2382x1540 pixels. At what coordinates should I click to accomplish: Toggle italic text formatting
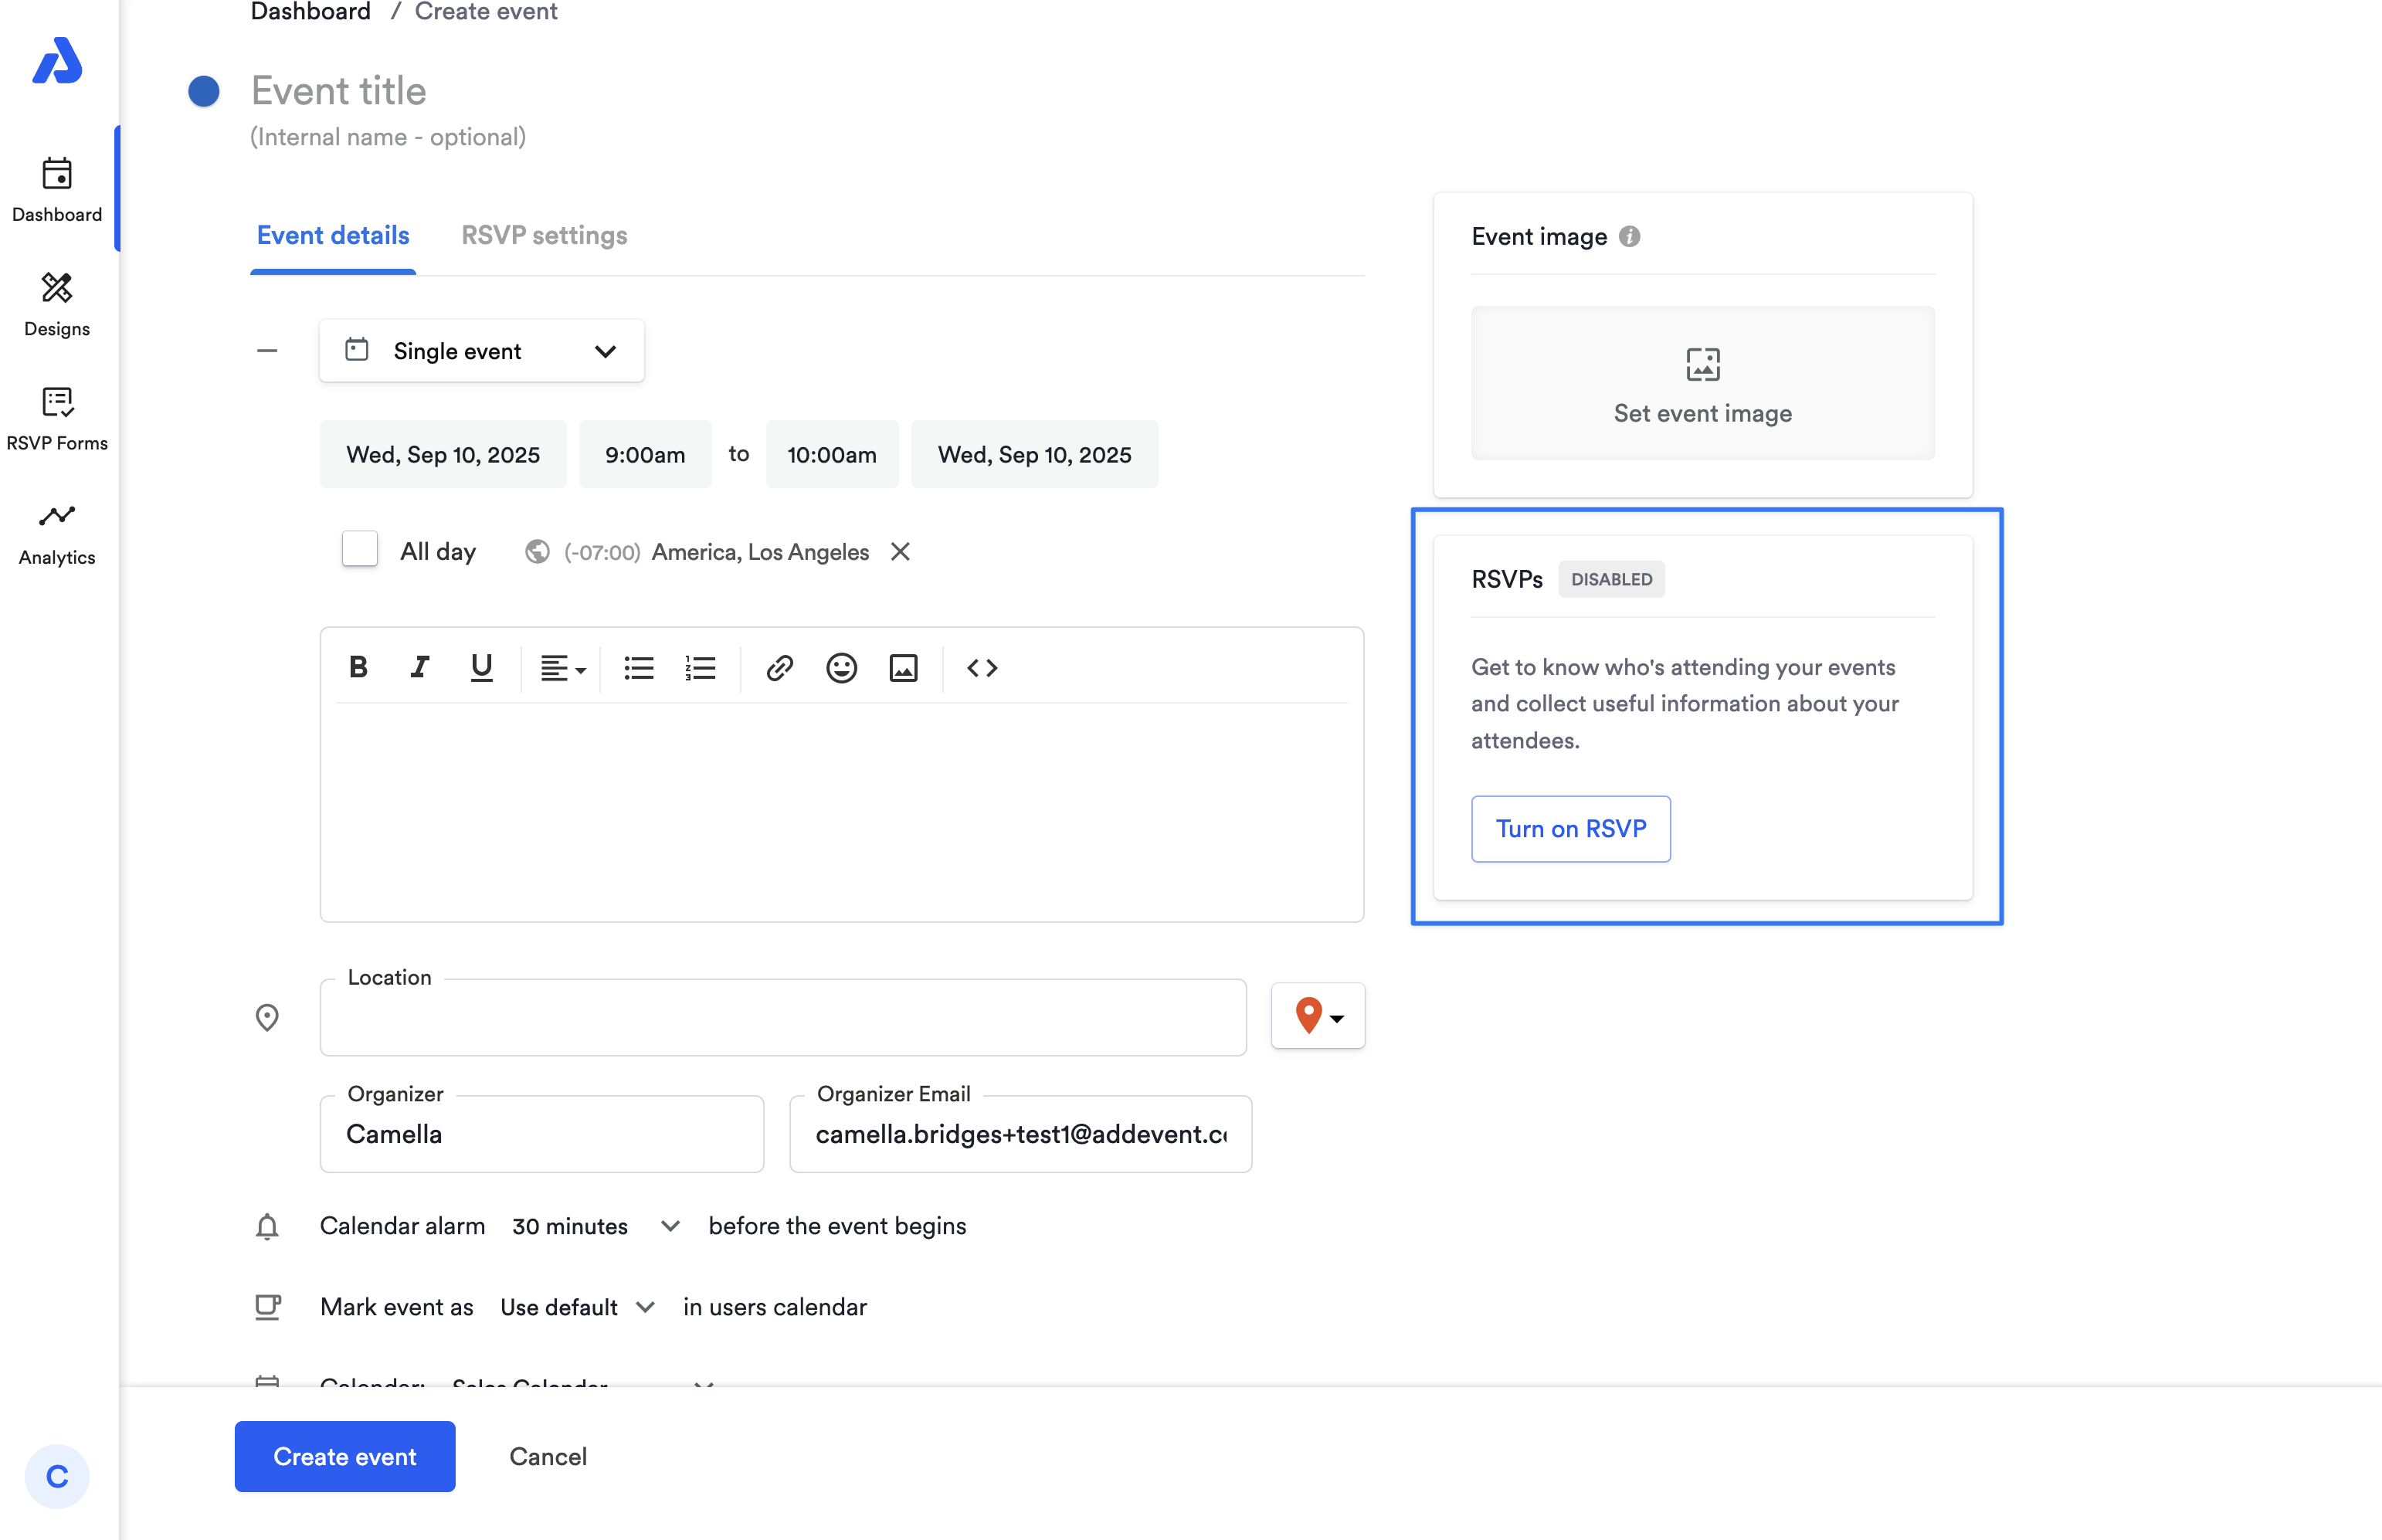[419, 667]
